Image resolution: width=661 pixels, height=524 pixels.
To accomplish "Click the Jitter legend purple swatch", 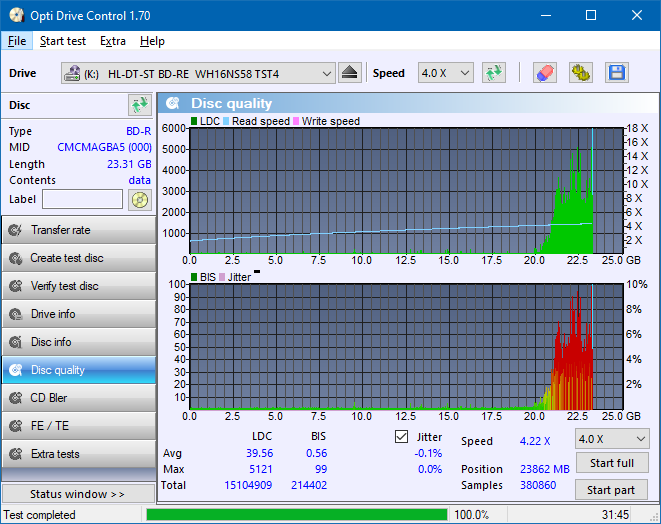I will click(222, 277).
